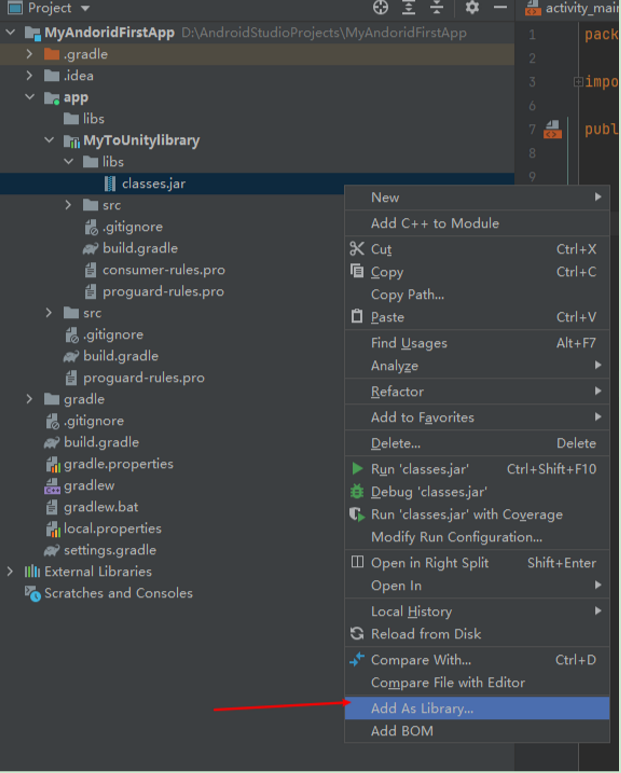This screenshot has height=773, width=621.
Task: Choose Copy from the context menu
Action: (477, 272)
